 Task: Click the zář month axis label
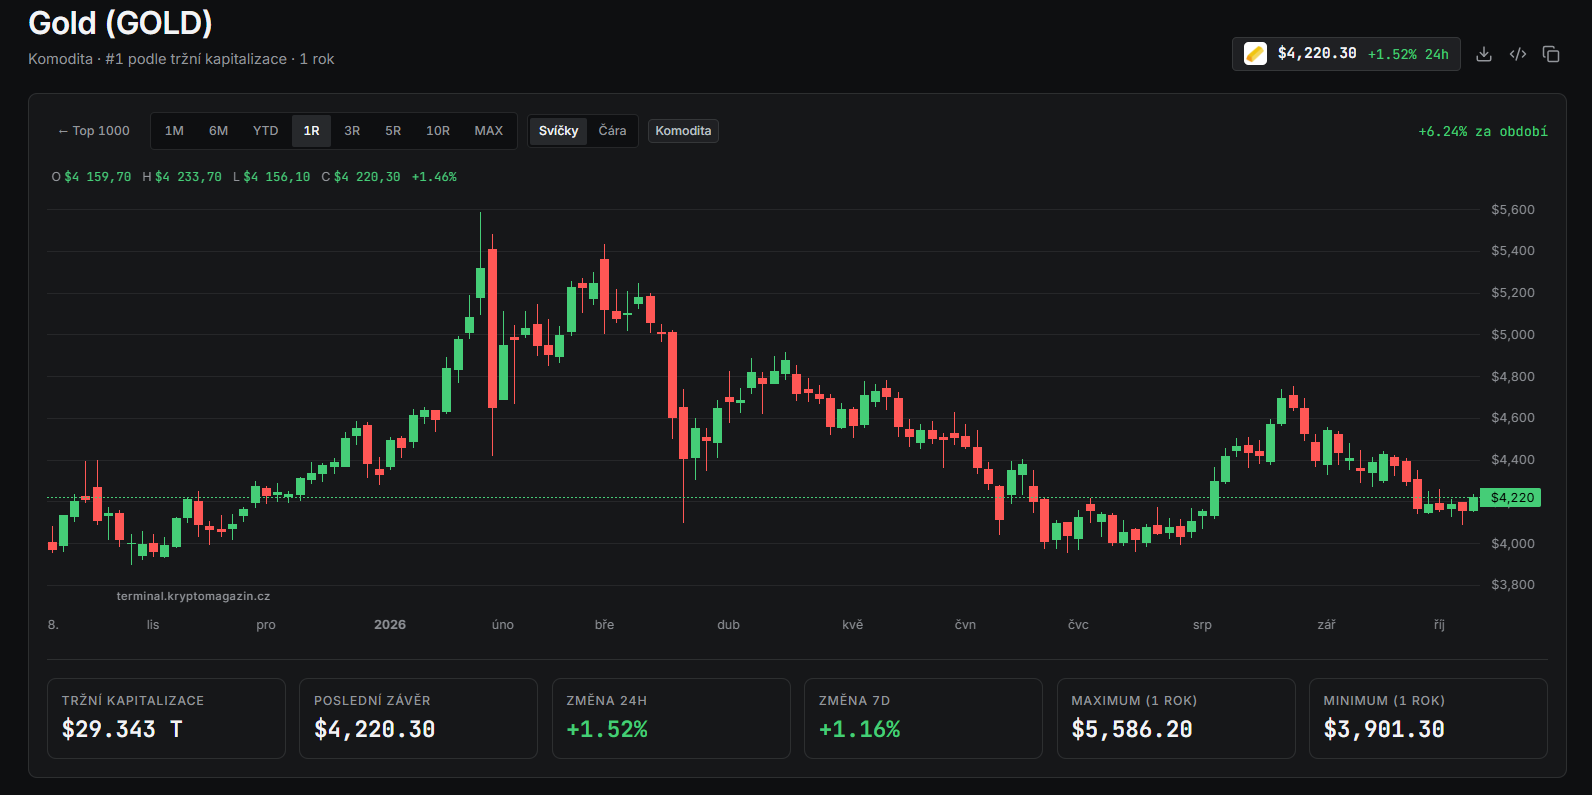[1327, 625]
